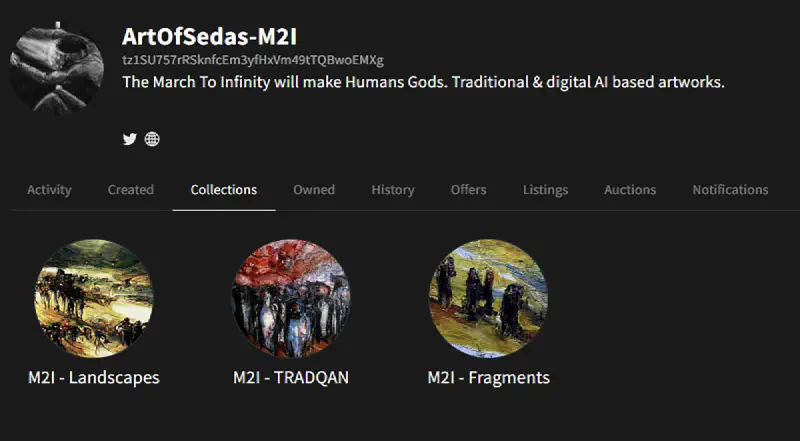Screen dimensions: 800x441
Task: Switch to the Created tab
Action: click(x=131, y=190)
